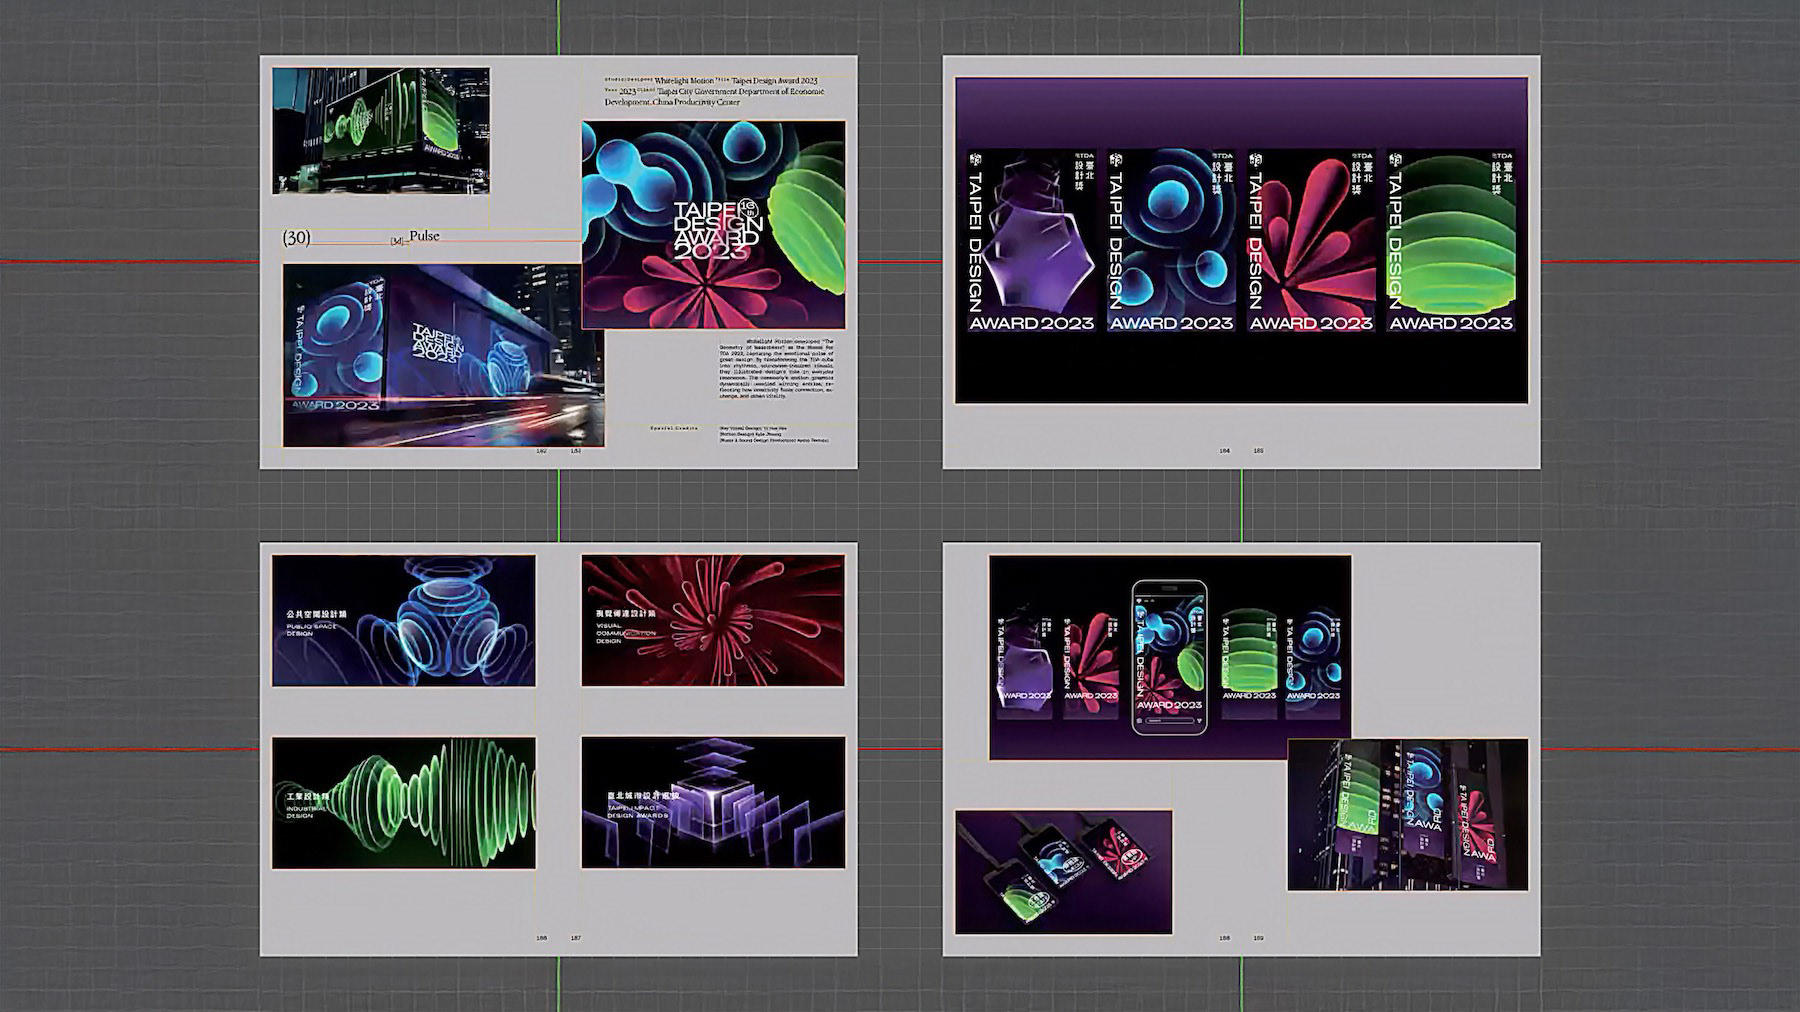Select the Public Space Design blue still
The width and height of the screenshot is (1800, 1012).
pos(404,621)
